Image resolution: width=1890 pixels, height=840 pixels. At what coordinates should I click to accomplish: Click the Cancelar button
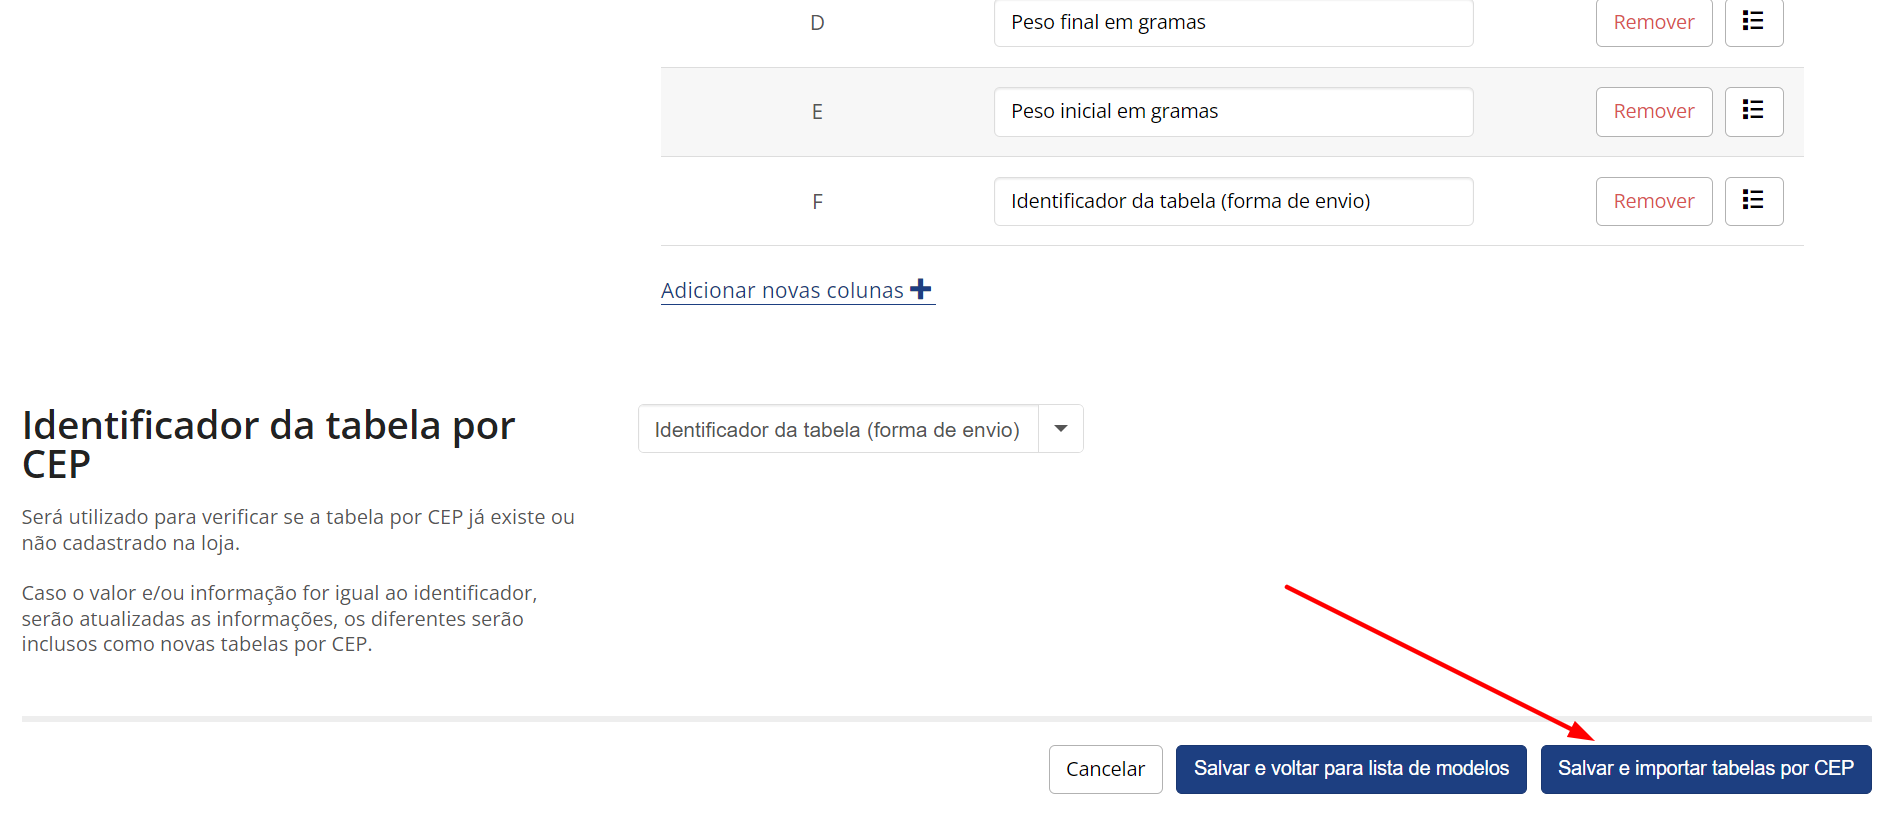click(1105, 769)
